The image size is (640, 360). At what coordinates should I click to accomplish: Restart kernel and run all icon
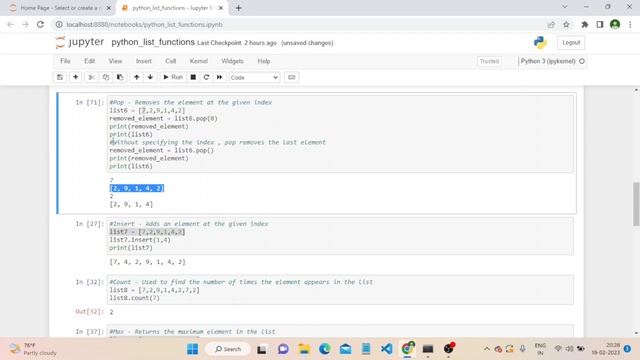point(220,77)
